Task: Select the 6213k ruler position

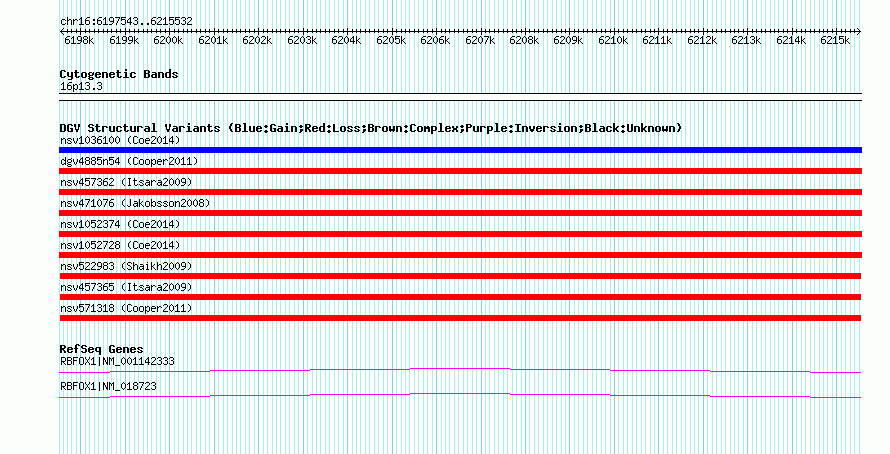Action: pos(747,41)
